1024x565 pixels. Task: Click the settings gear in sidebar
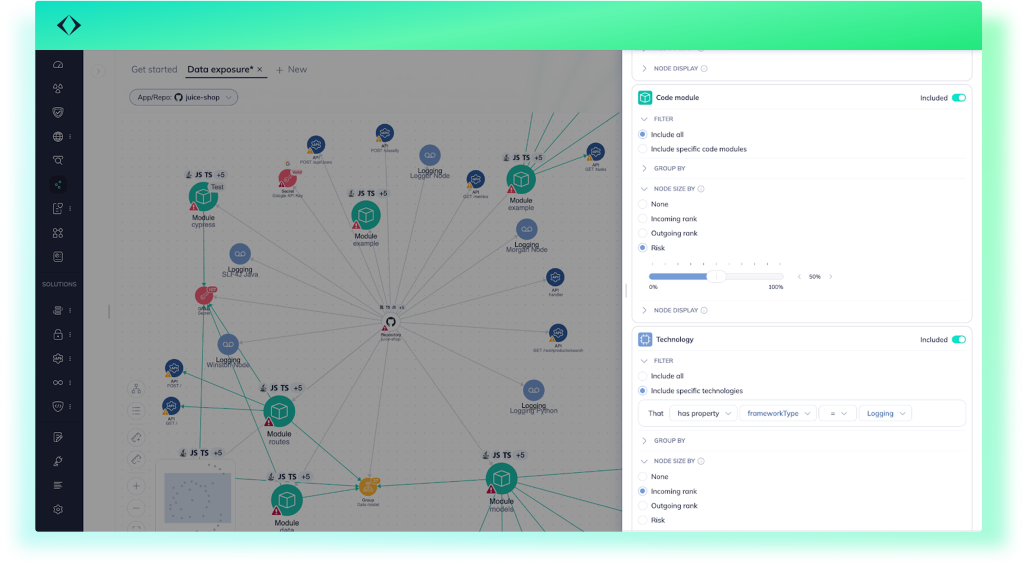[58, 509]
